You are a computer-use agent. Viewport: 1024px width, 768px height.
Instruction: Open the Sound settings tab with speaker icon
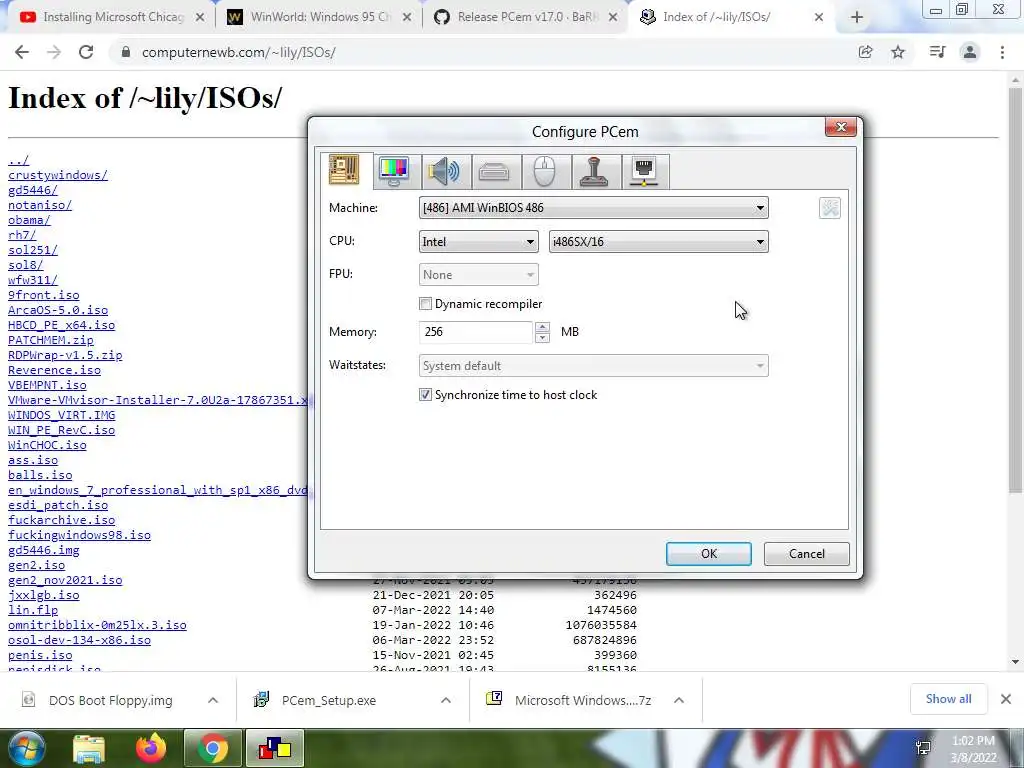(444, 172)
